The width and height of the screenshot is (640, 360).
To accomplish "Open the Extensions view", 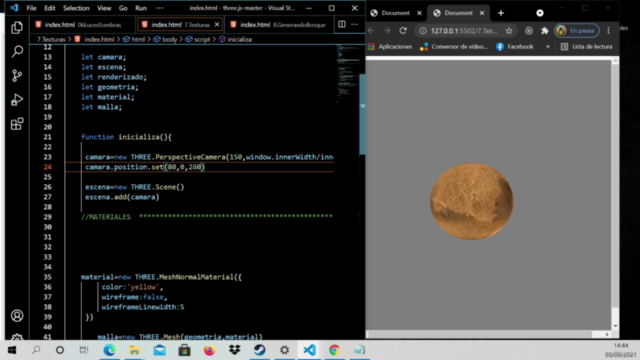I will [17, 124].
